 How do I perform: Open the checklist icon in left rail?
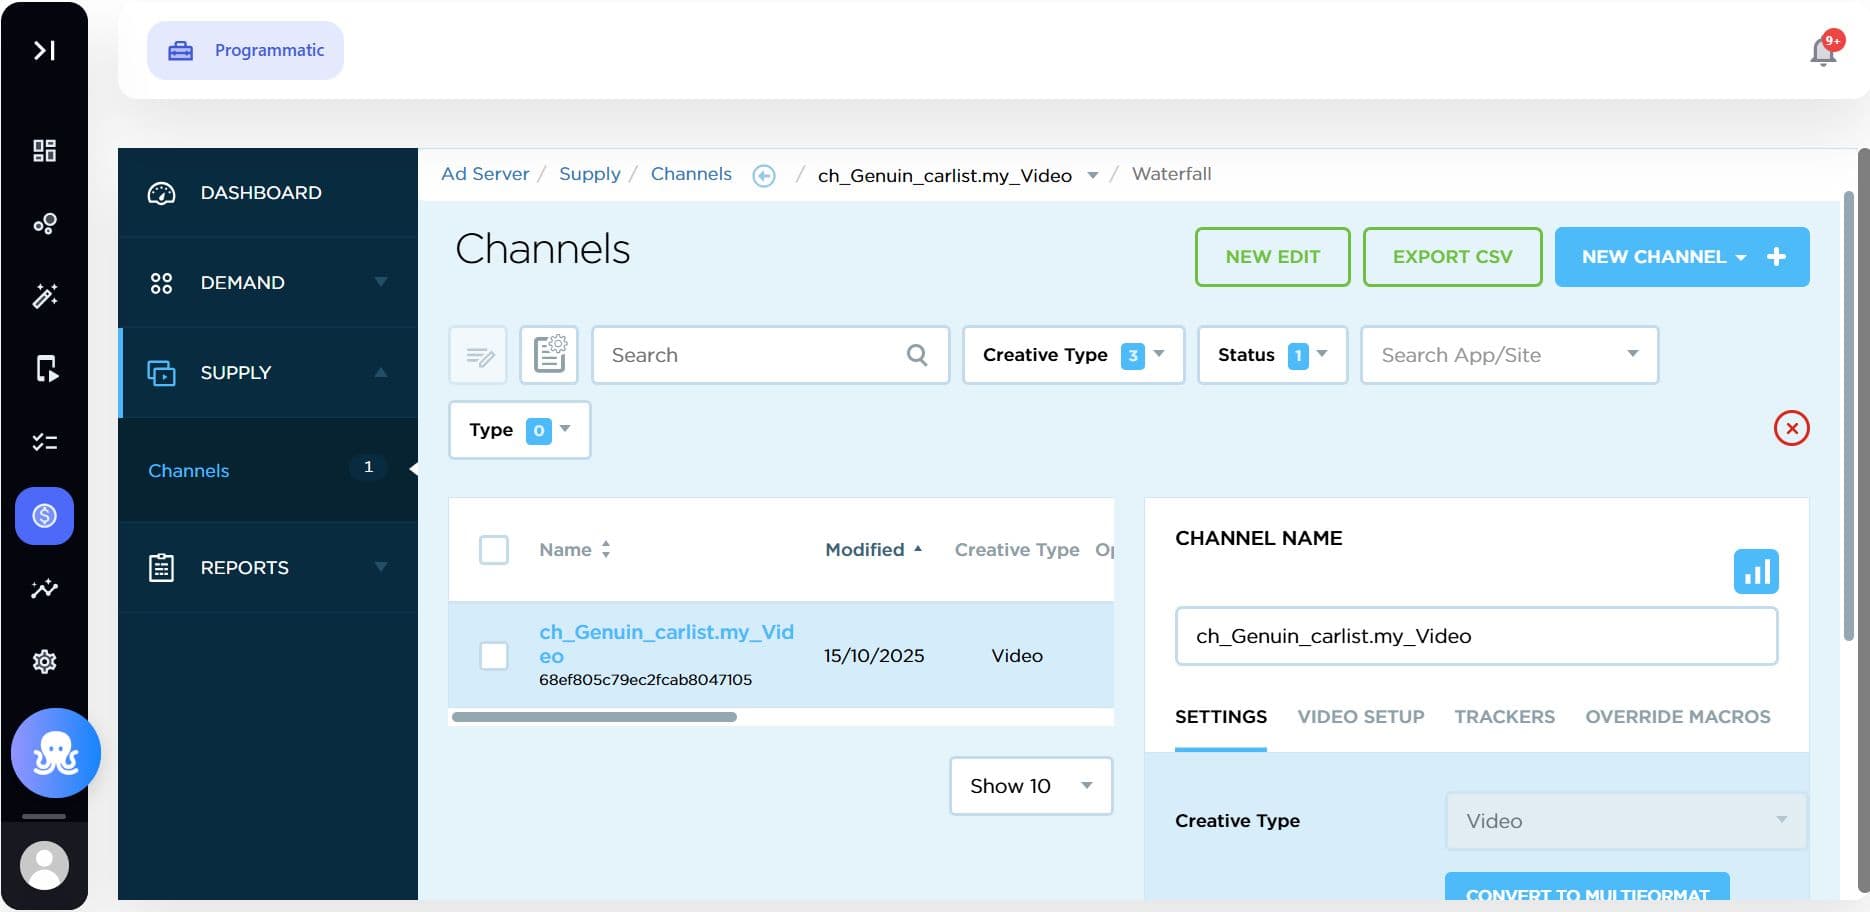tap(44, 442)
